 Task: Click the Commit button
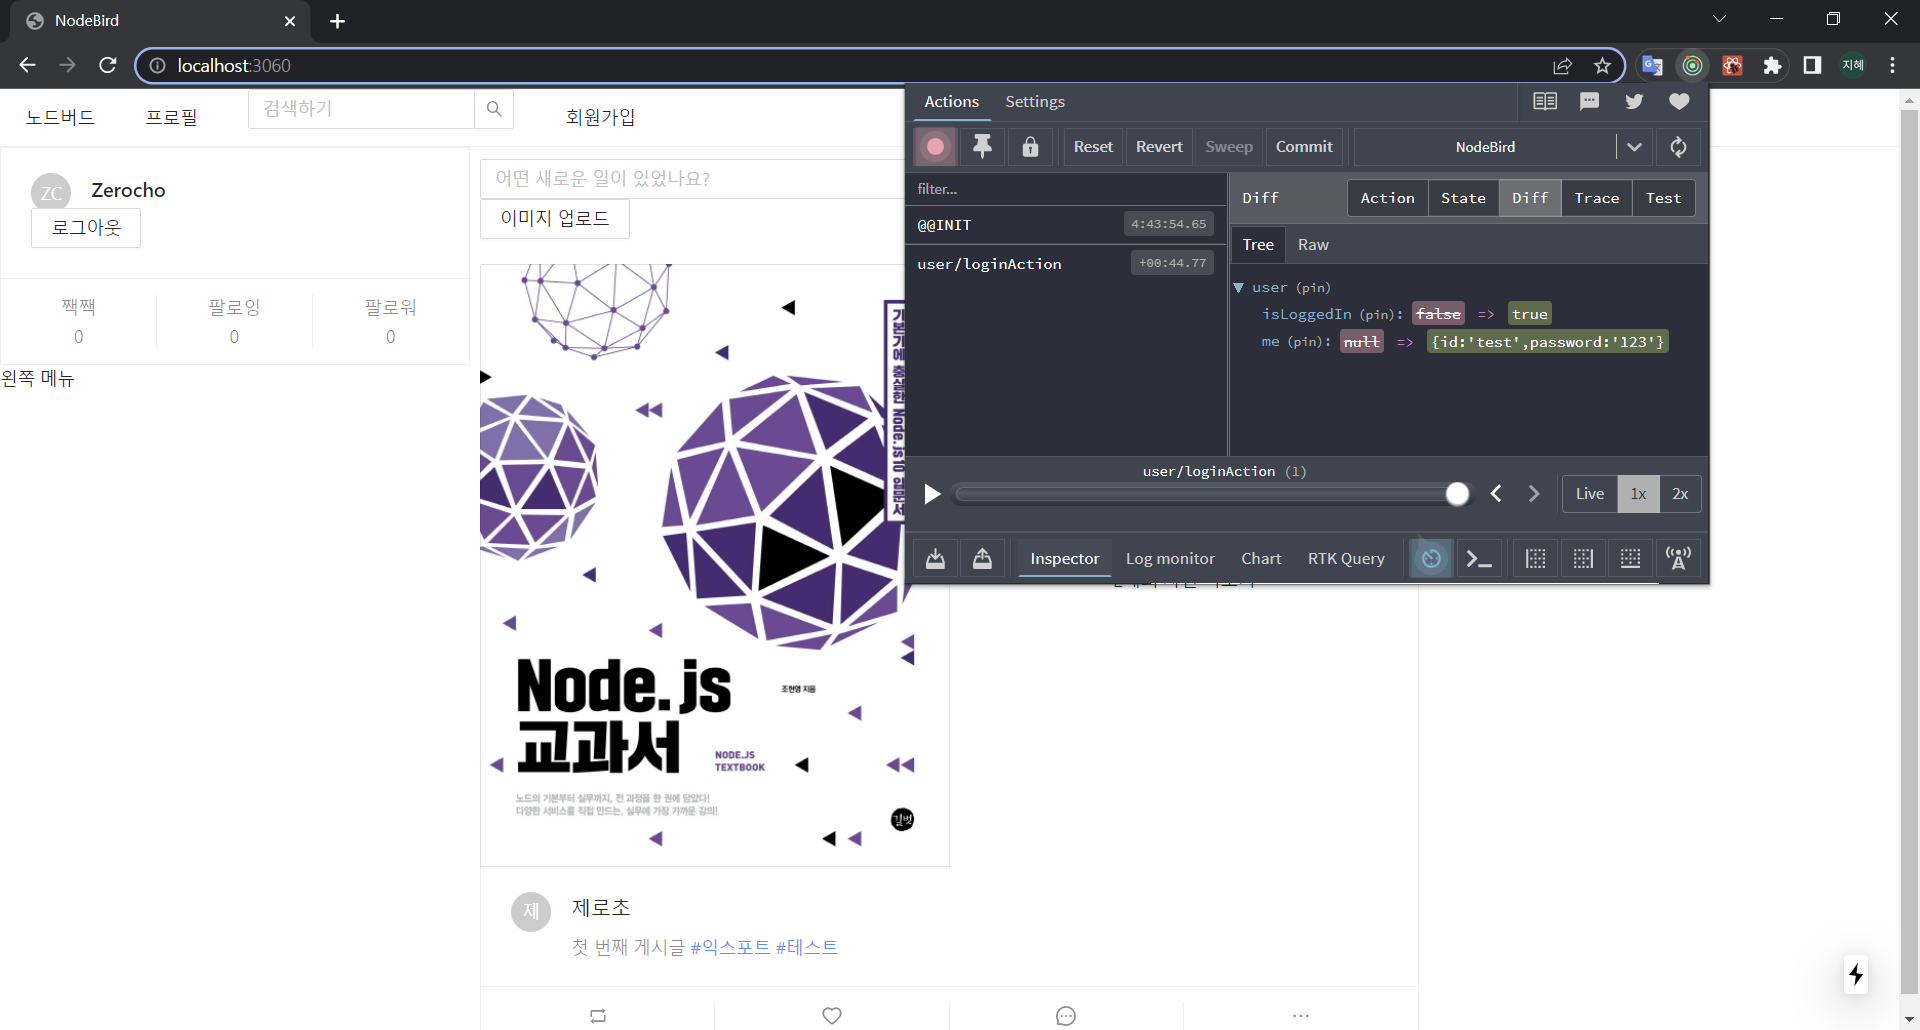tap(1304, 147)
